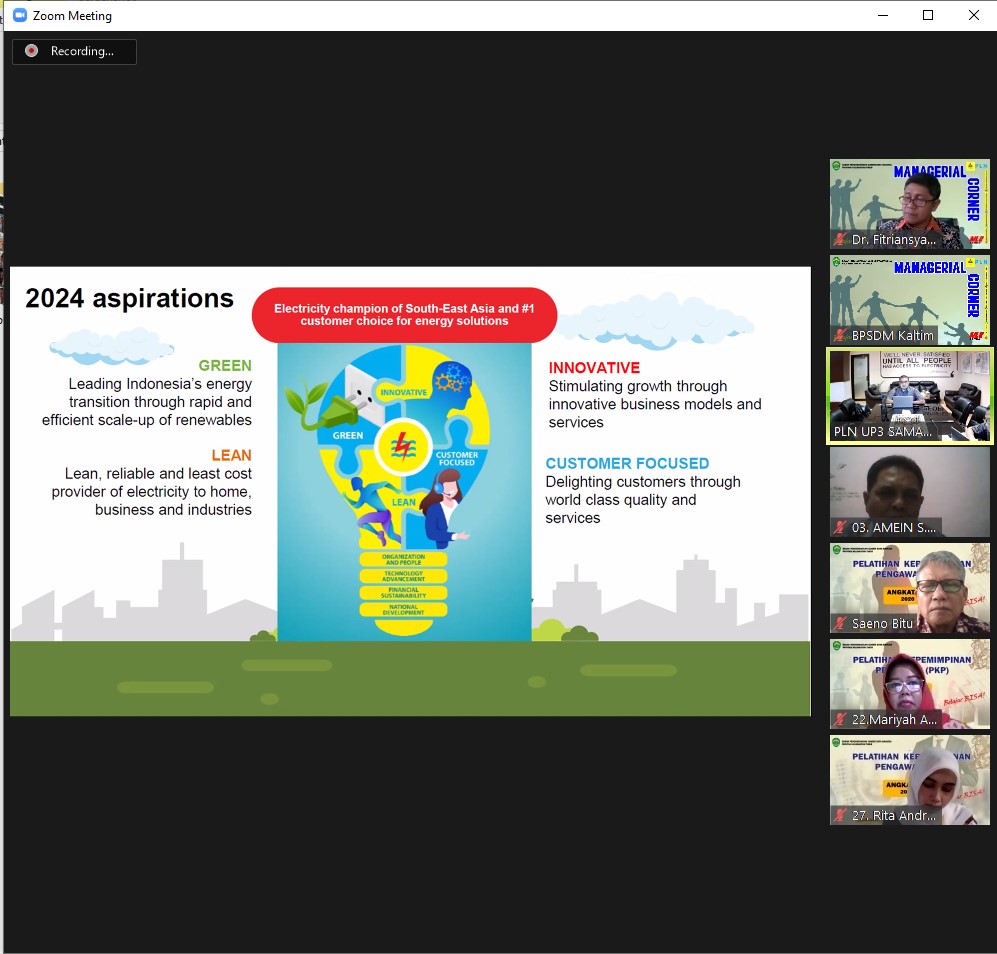The width and height of the screenshot is (997, 954).
Task: Click the INNOVATIVE heading on the slide
Action: coord(594,368)
